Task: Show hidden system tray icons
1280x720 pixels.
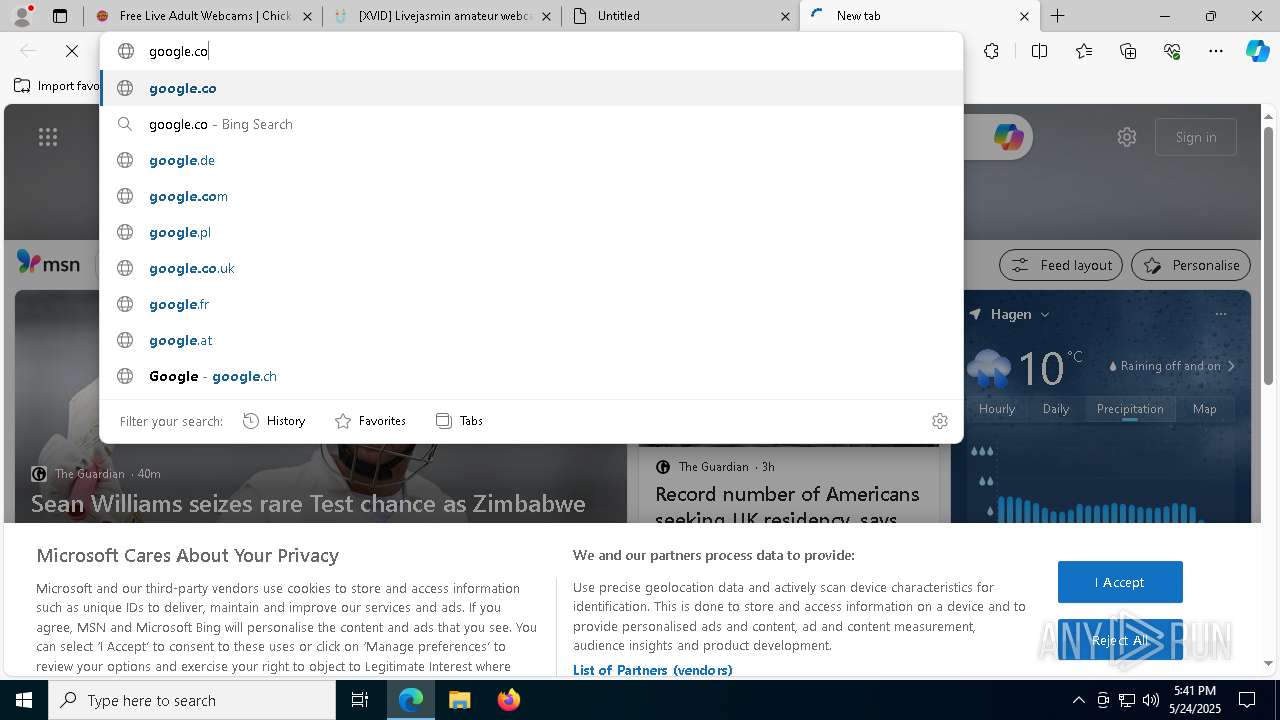Action: click(1078, 700)
